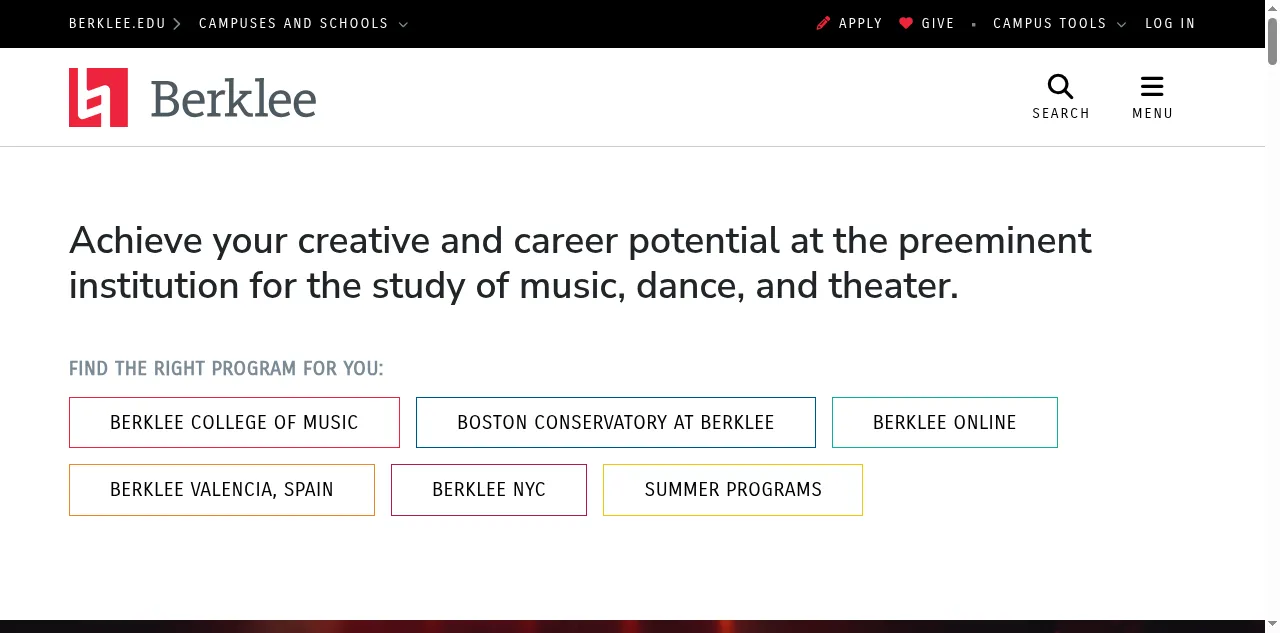This screenshot has width=1280, height=633.
Task: Open the Berklee NYC button
Action: coord(489,490)
